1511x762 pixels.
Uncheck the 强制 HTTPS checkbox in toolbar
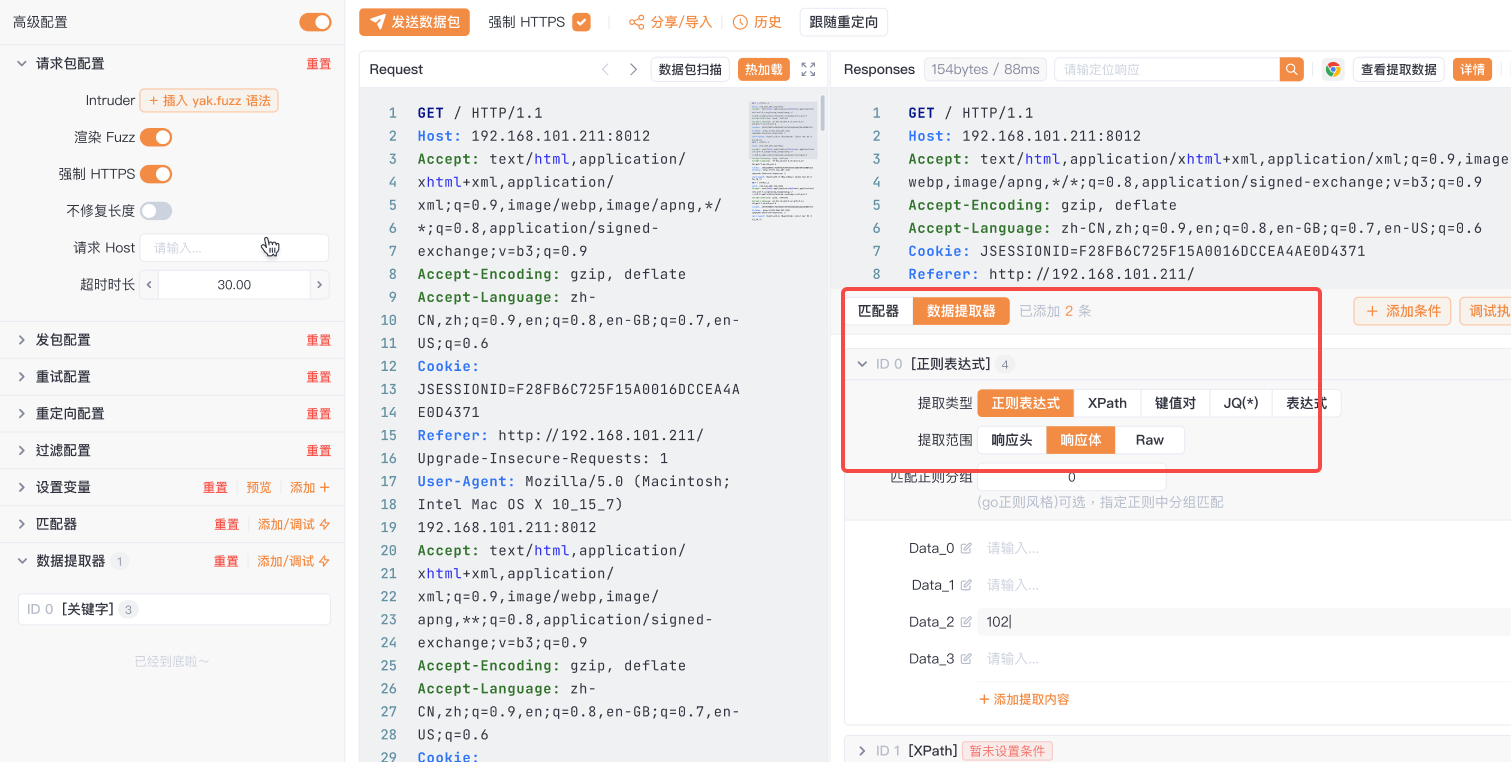point(581,22)
